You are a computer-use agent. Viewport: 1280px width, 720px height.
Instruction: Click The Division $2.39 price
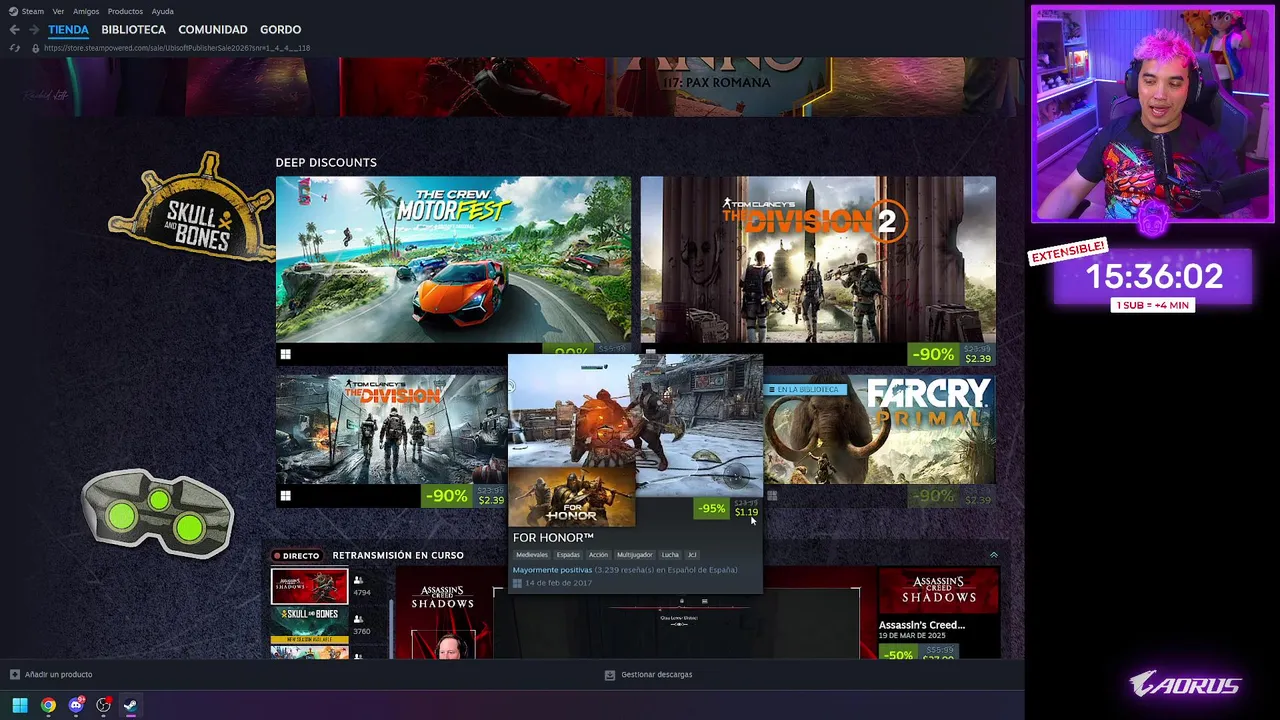[491, 500]
